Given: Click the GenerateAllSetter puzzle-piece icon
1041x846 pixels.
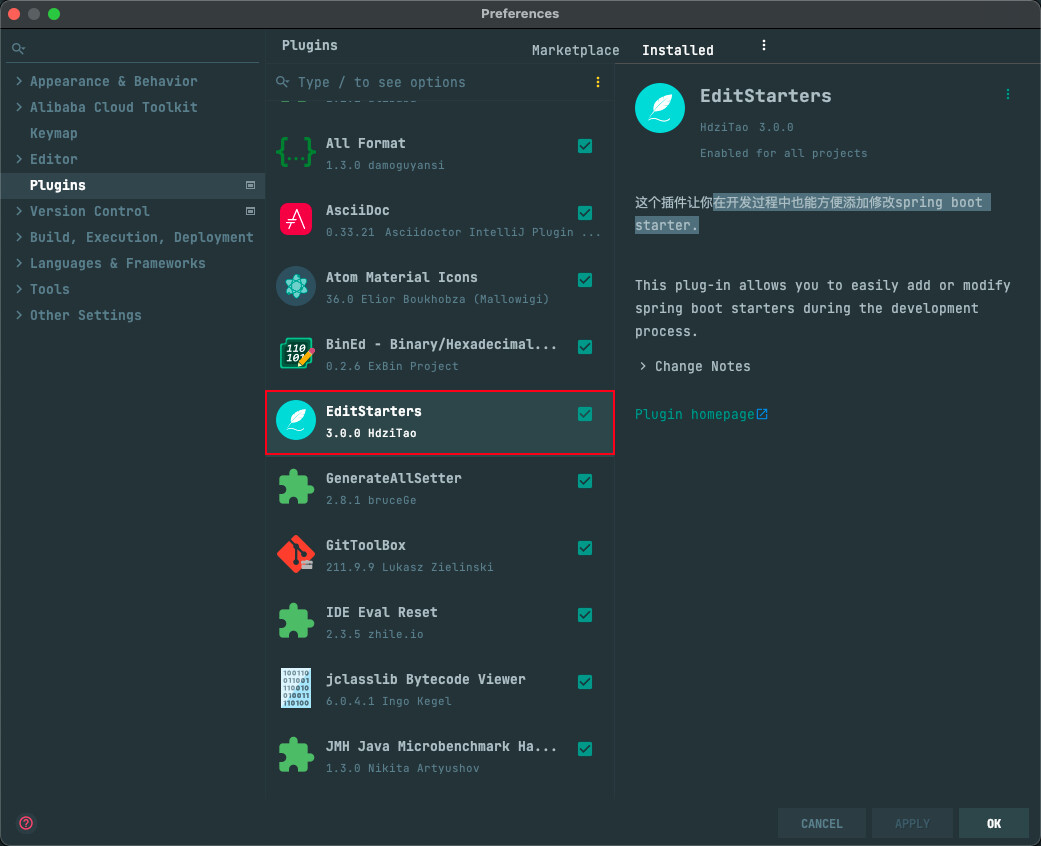Looking at the screenshot, I should coord(295,487).
